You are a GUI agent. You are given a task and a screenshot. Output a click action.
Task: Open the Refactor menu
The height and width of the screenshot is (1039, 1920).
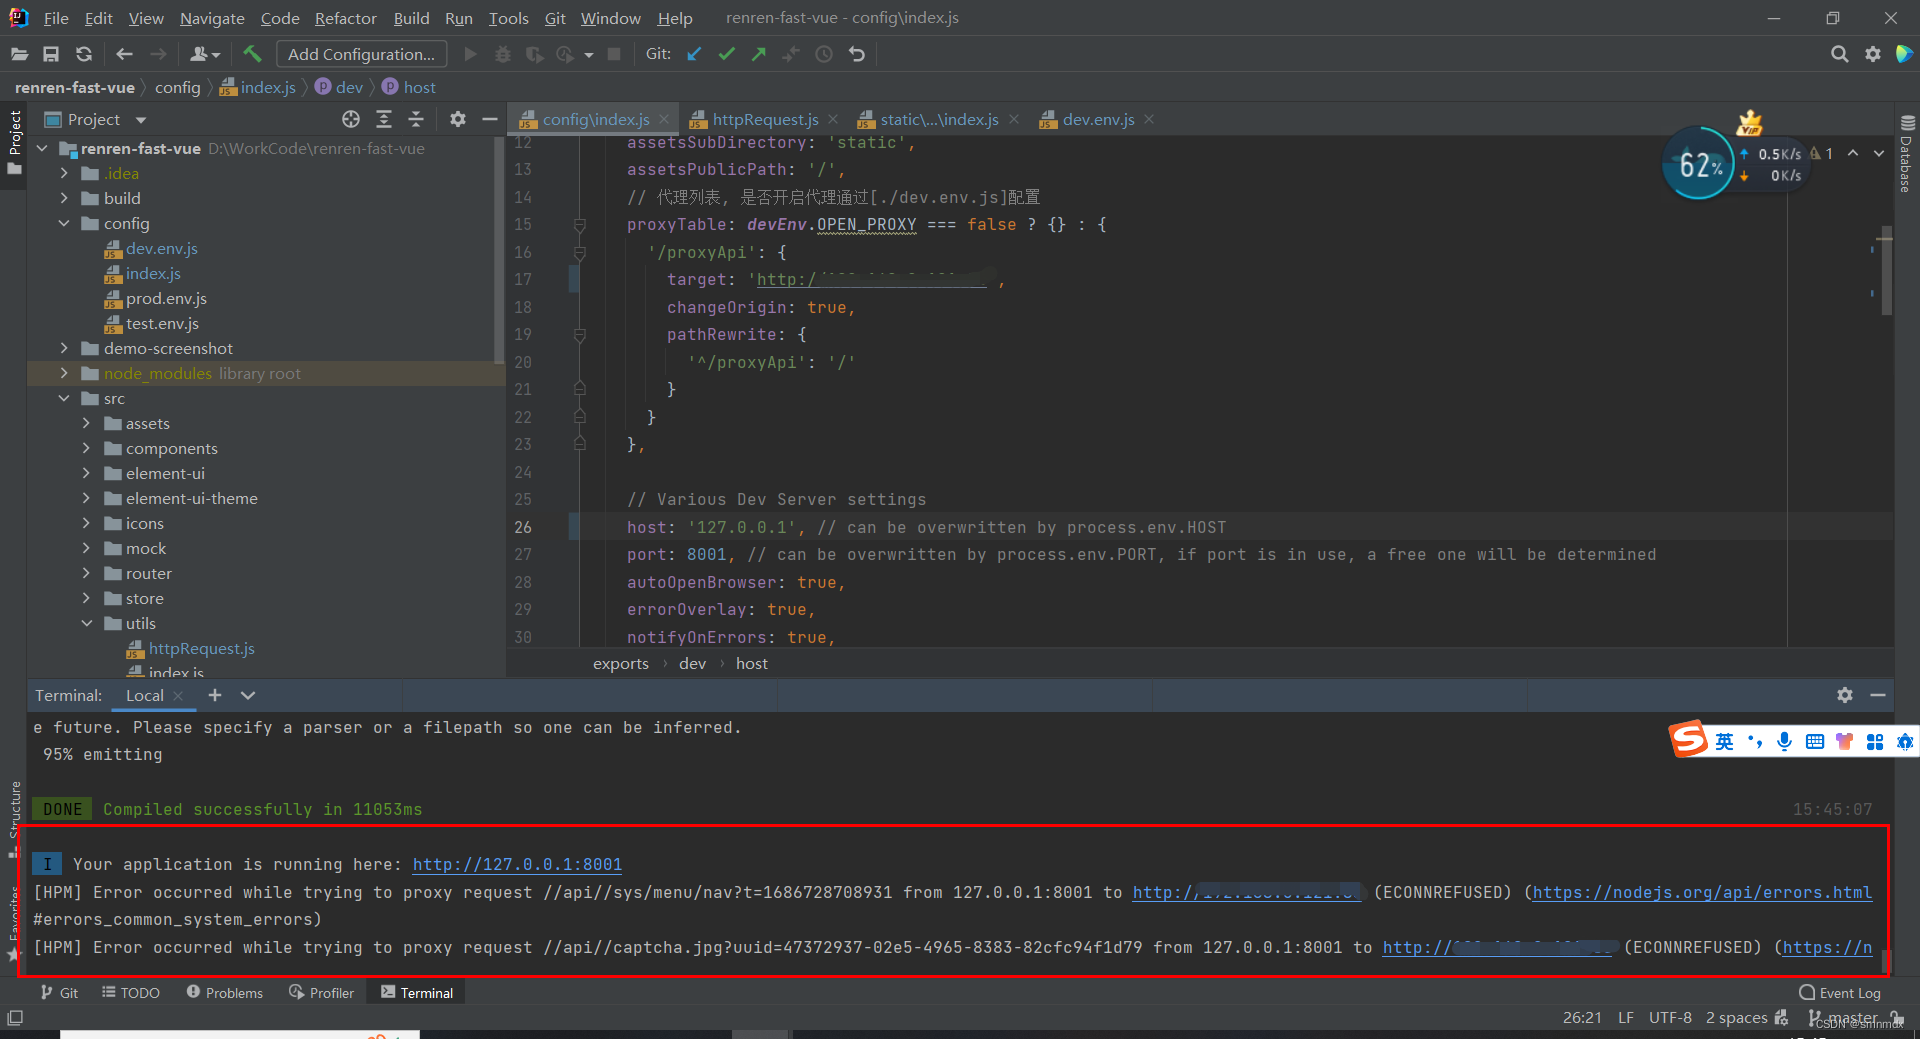(345, 18)
